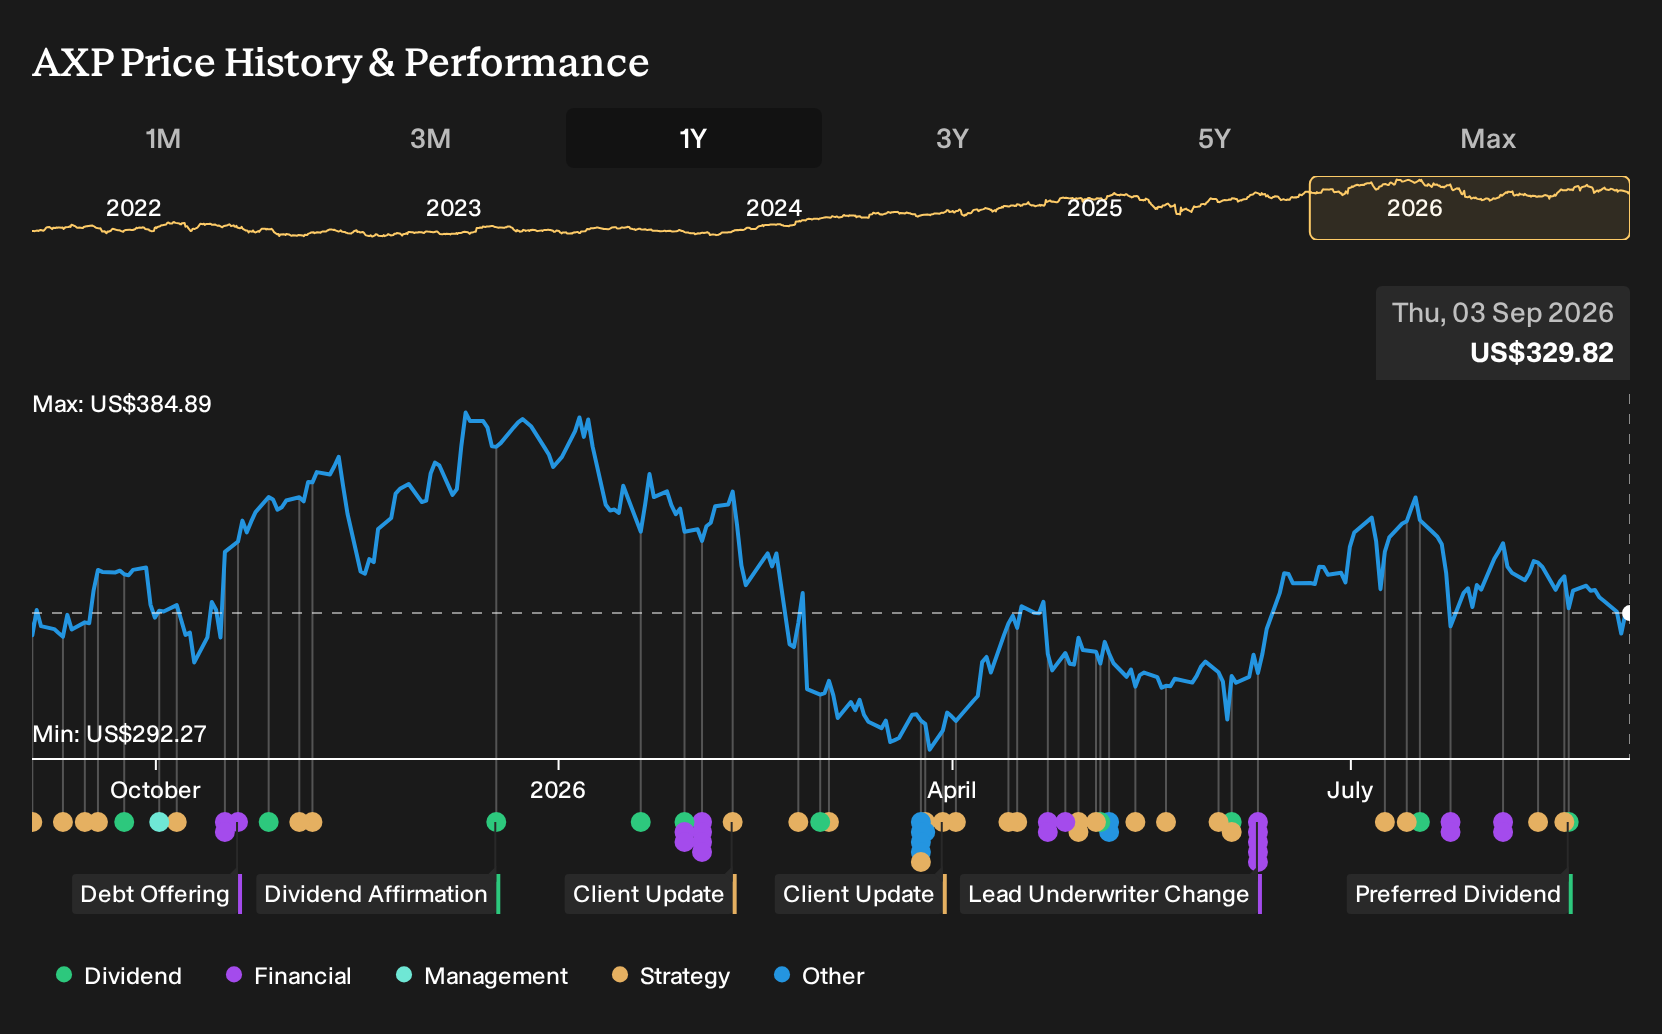Open the Debt Offering event label

tap(156, 894)
